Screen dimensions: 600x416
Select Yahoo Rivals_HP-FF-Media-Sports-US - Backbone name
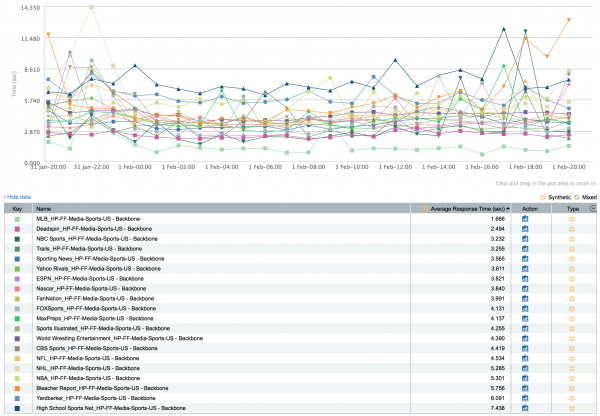tap(98, 269)
